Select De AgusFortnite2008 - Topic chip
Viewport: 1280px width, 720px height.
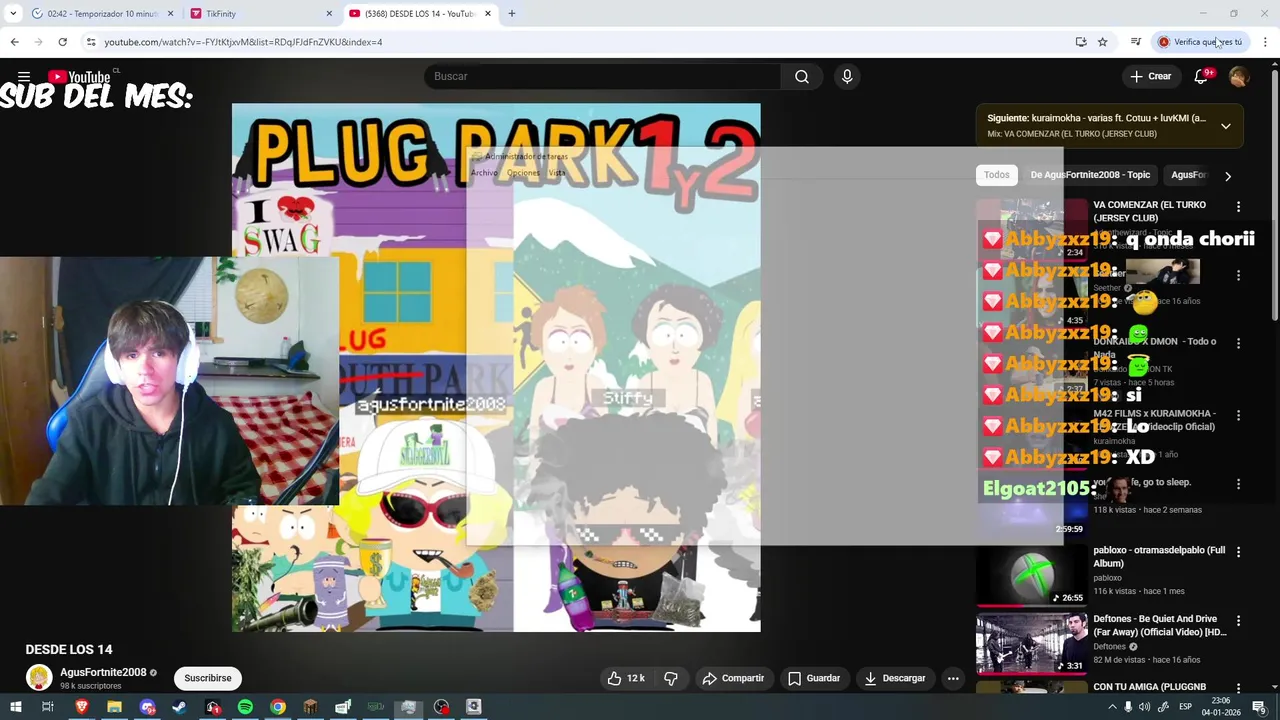point(1090,175)
